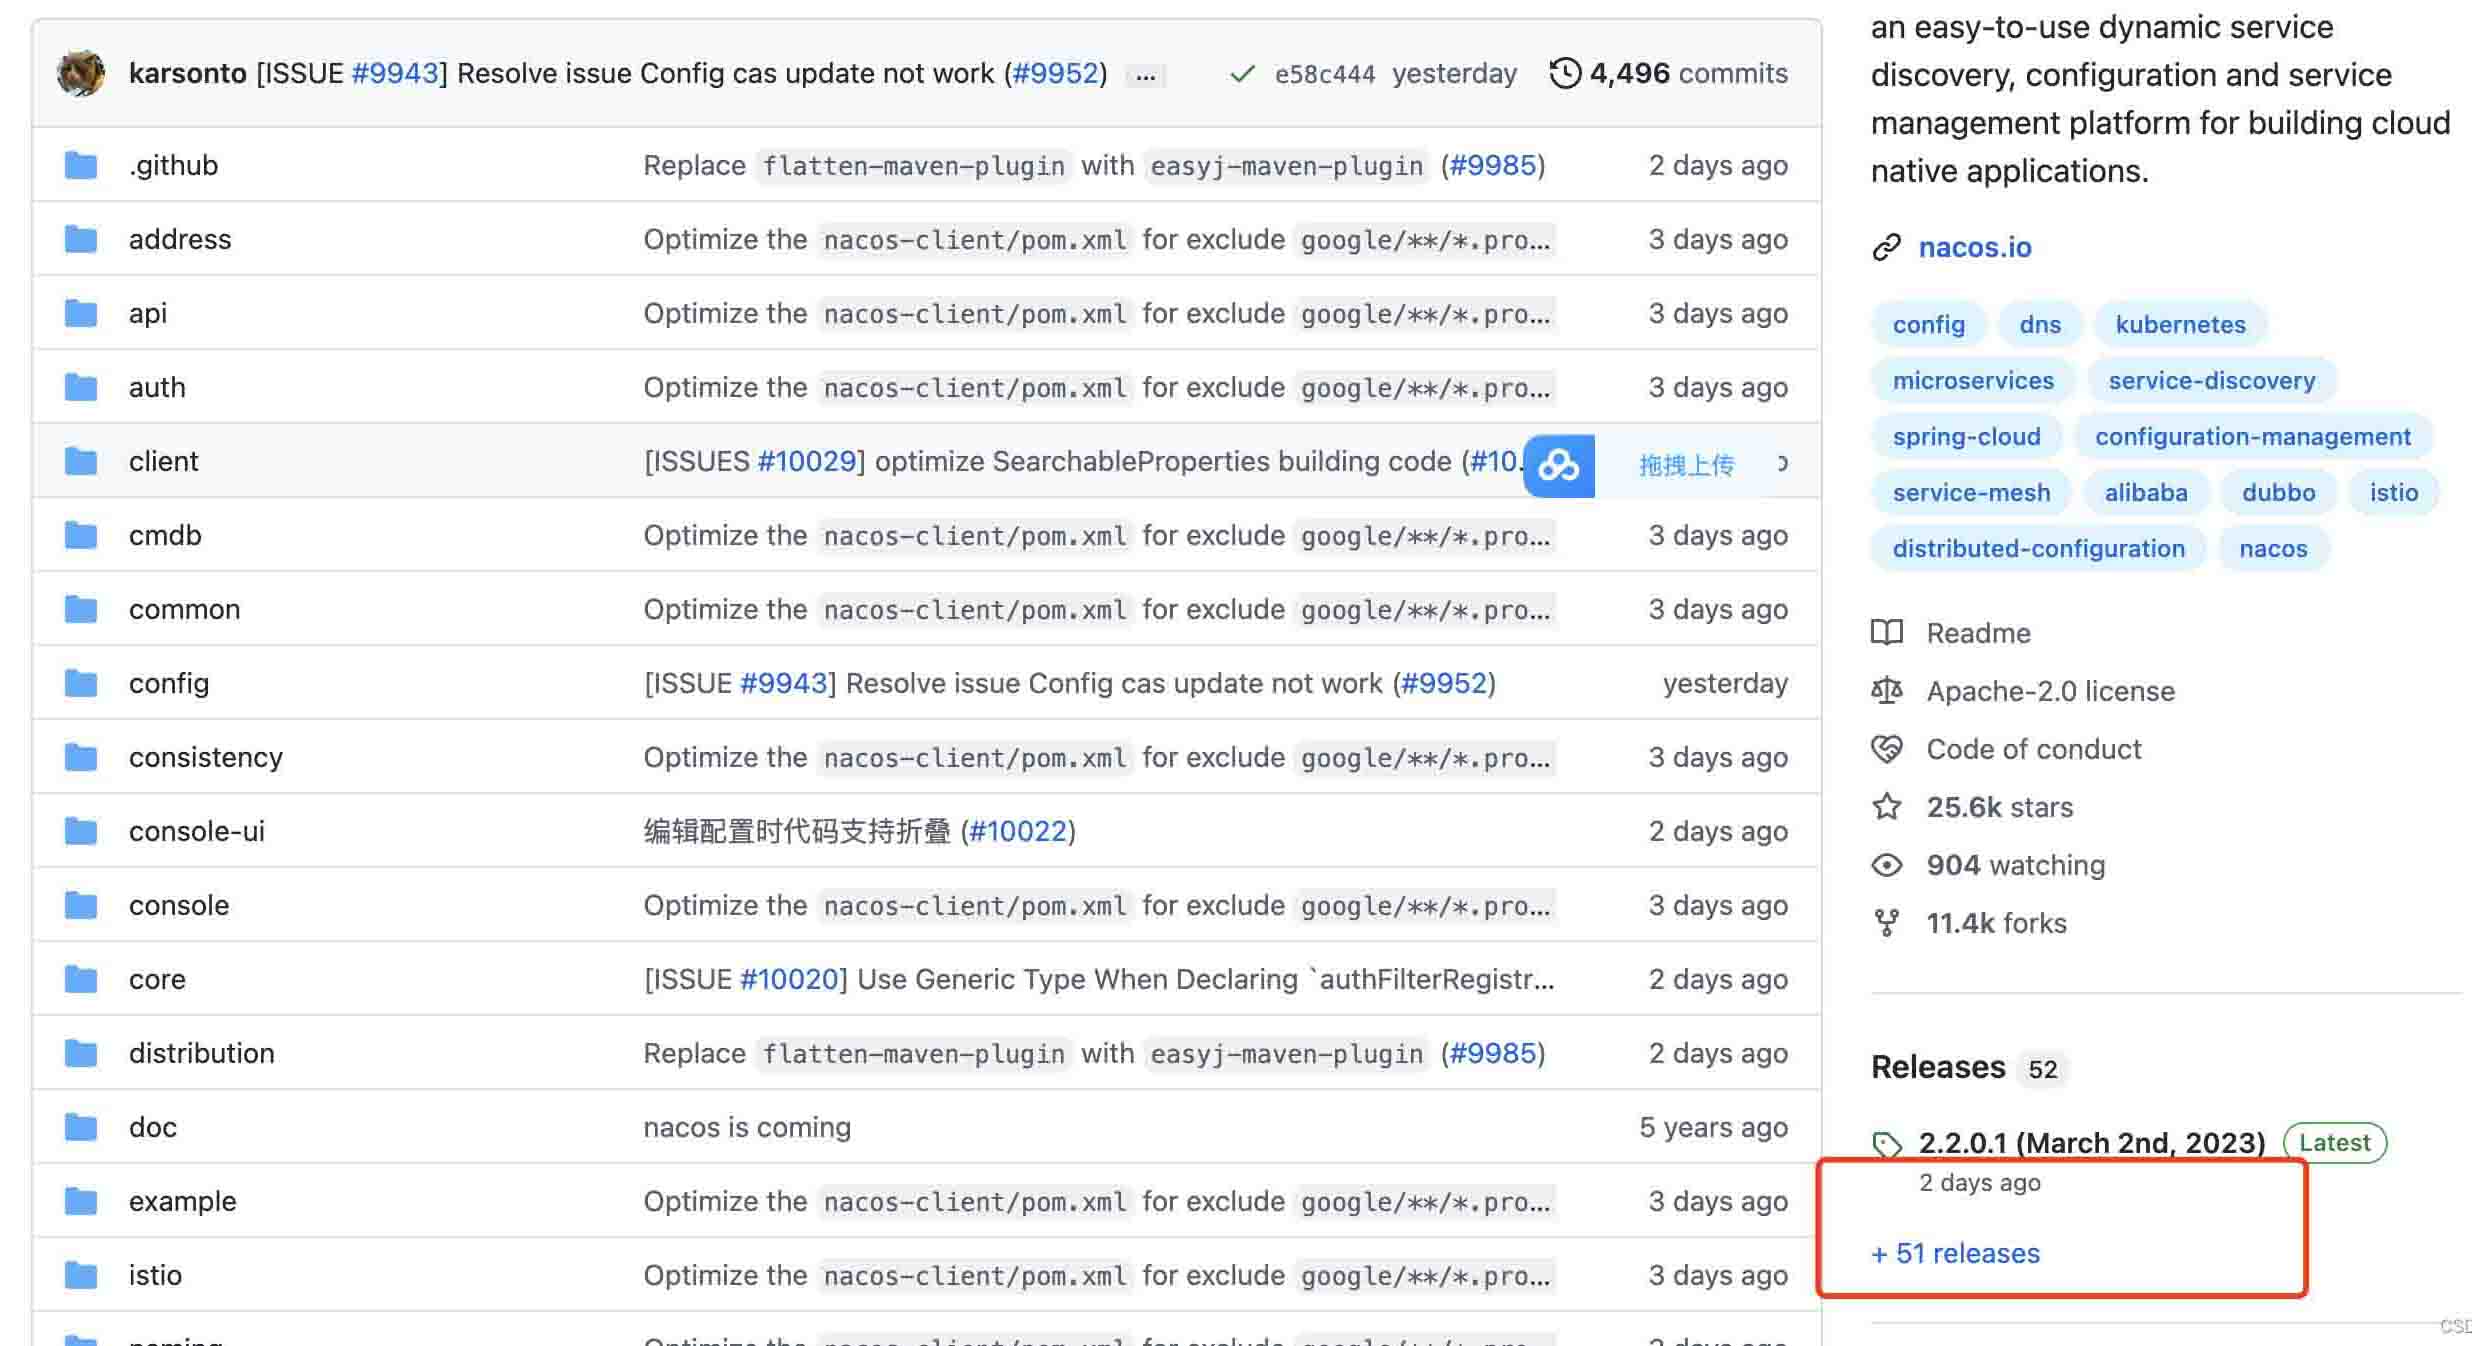This screenshot has height=1346, width=2472.
Task: Click the address folder icon
Action: click(x=81, y=239)
